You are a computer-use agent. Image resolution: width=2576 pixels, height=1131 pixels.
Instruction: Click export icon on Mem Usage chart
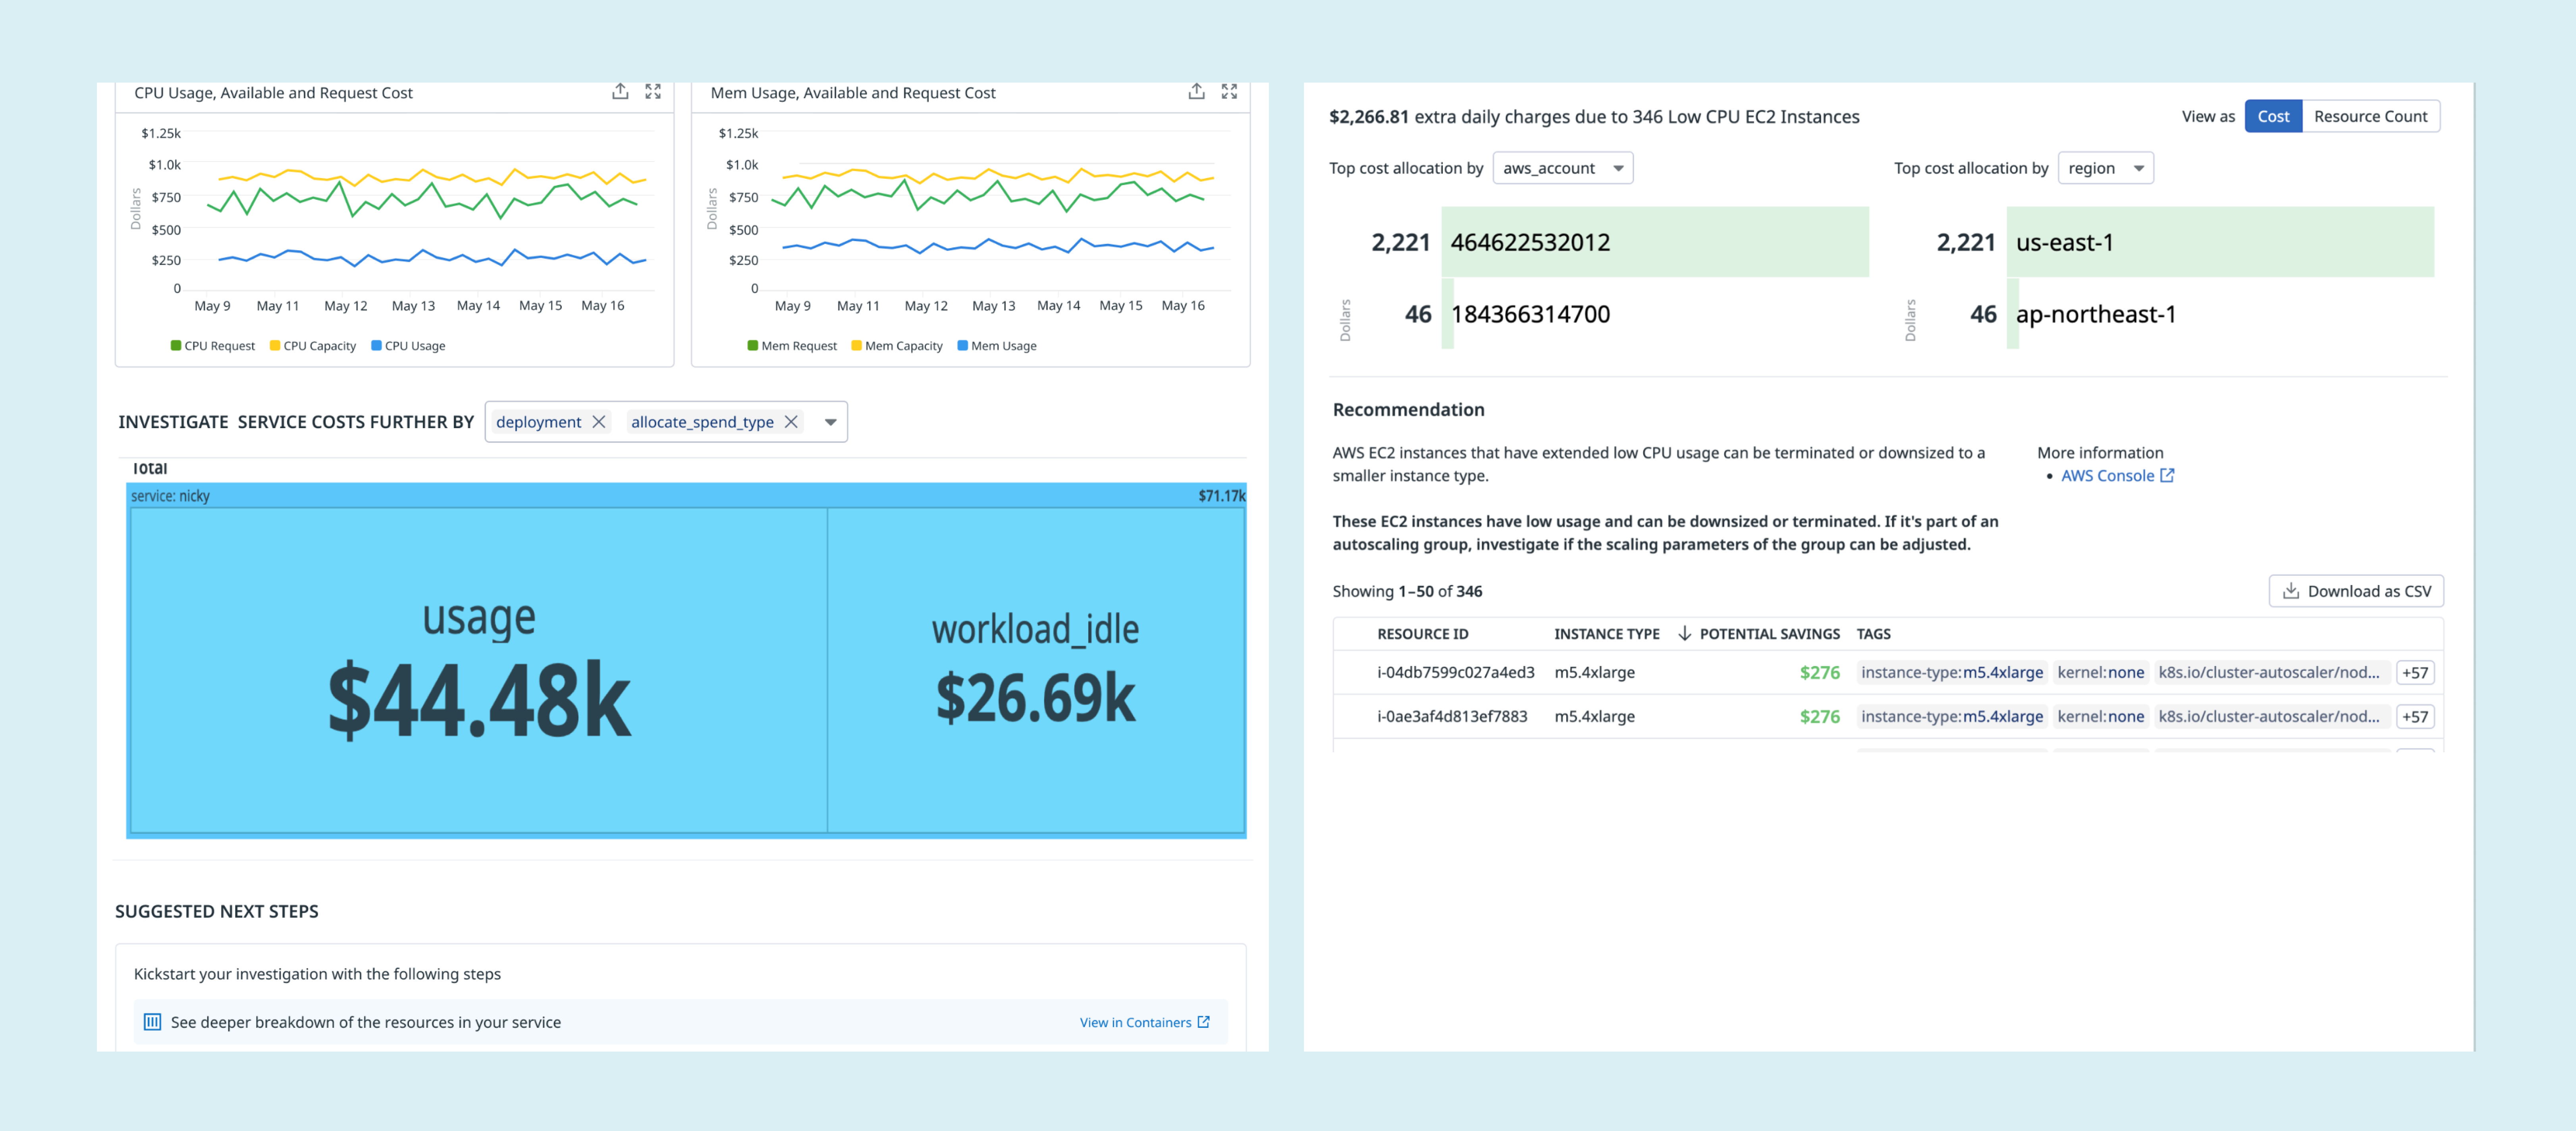click(1196, 92)
